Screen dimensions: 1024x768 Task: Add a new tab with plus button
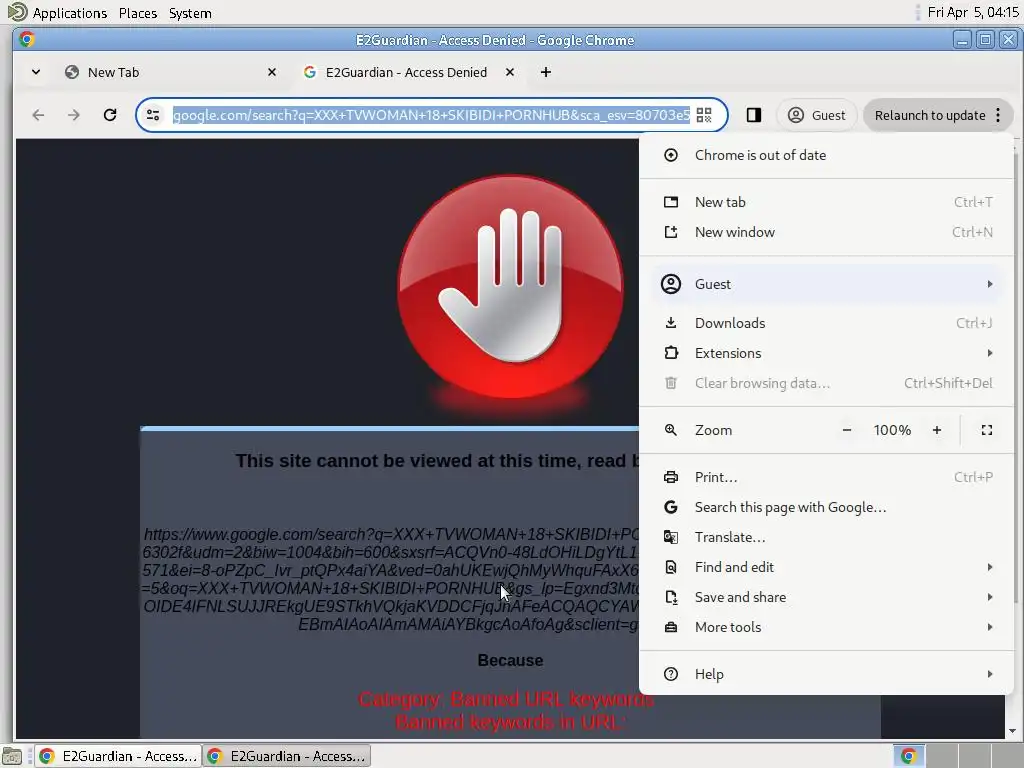click(546, 72)
